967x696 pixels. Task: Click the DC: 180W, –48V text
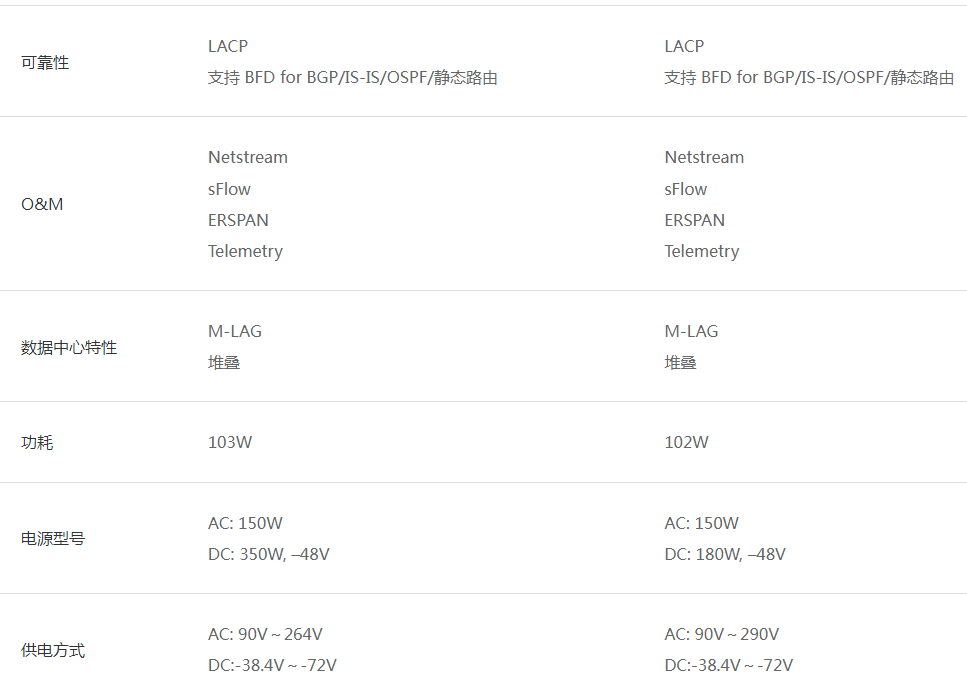coord(725,554)
